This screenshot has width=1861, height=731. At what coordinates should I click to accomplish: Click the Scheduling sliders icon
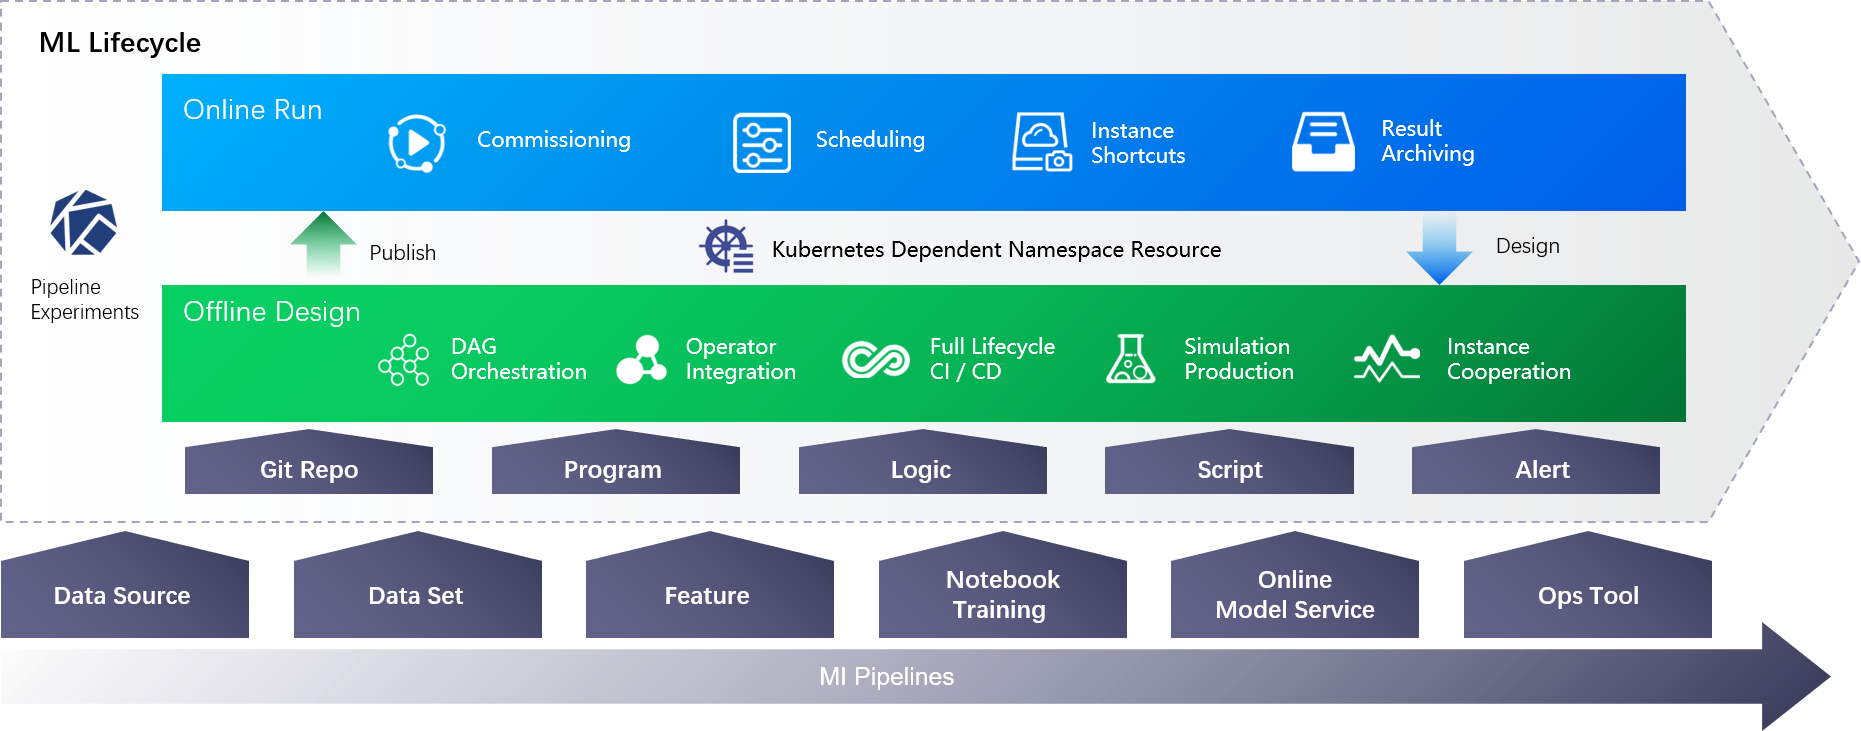pos(762,143)
